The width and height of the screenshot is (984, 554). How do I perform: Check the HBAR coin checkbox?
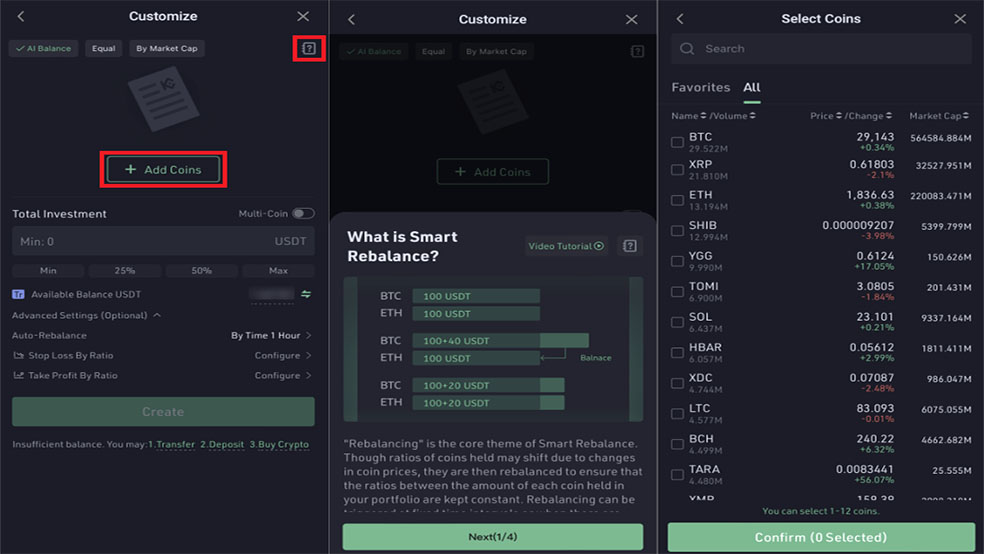677,353
